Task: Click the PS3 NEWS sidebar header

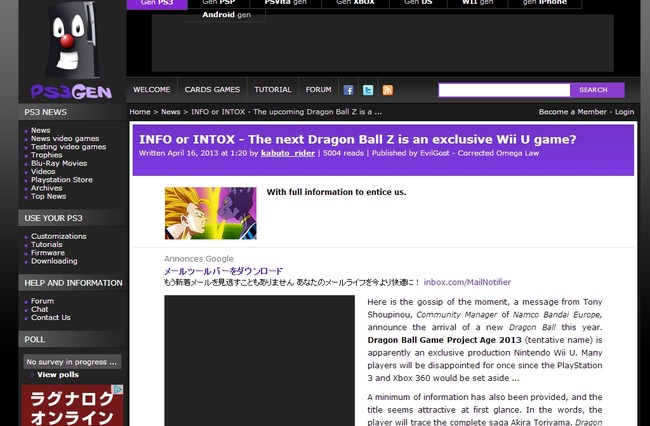Action: pos(72,112)
